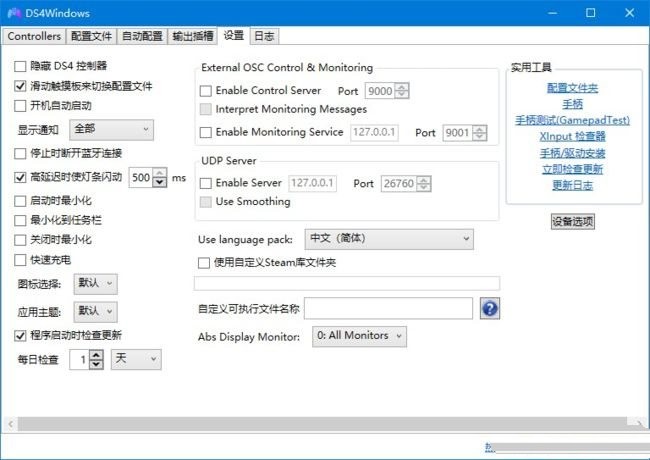The image size is (650, 460).
Task: Open 图标选择 dropdown
Action: click(95, 284)
